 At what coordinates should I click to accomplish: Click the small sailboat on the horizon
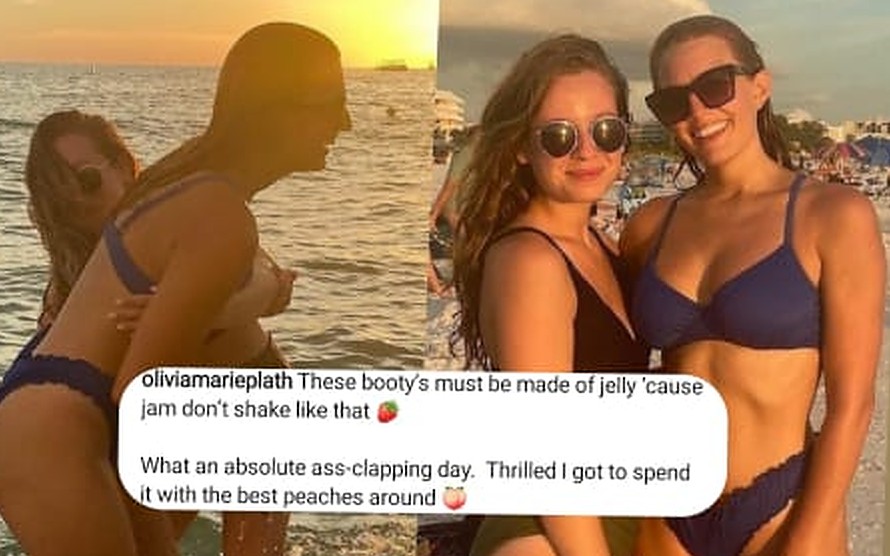coord(91,68)
